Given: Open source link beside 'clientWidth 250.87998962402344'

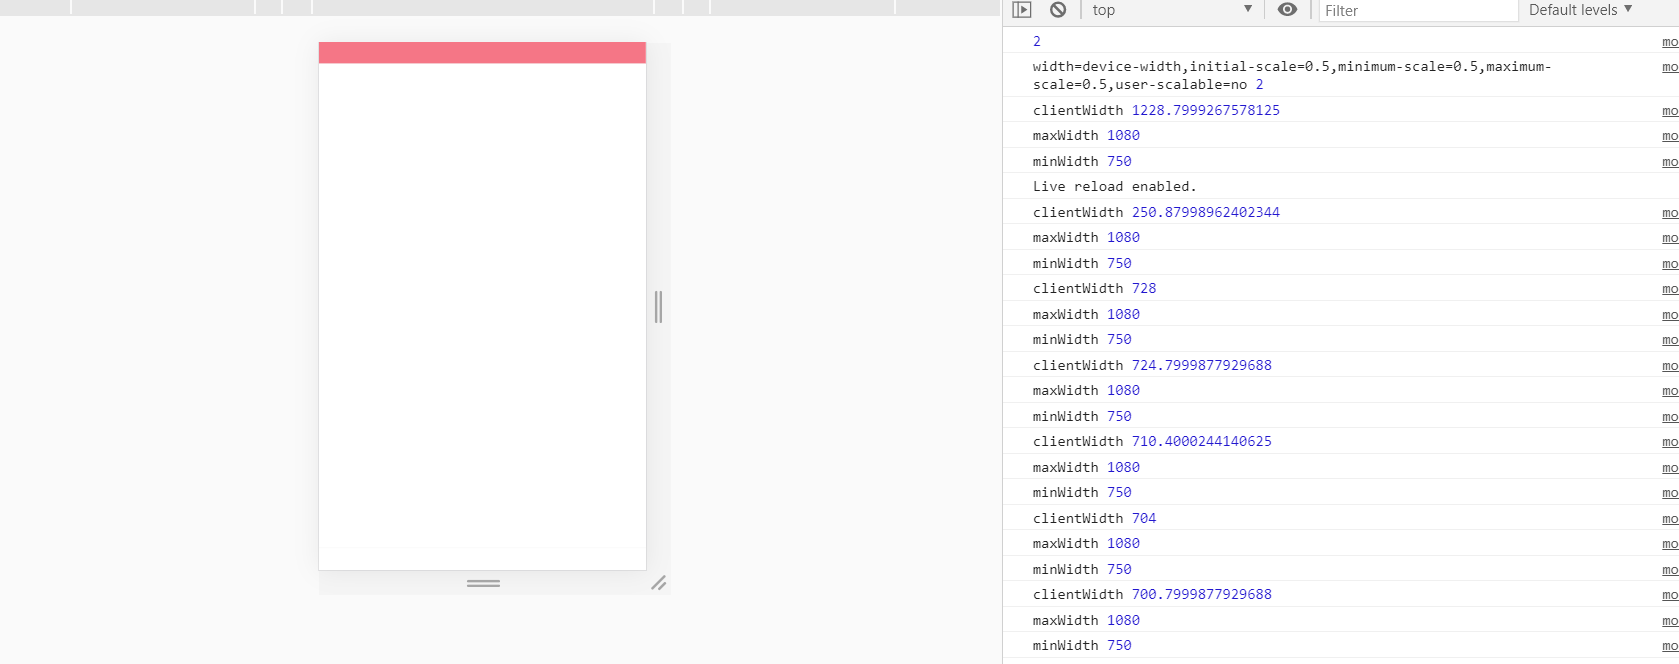Looking at the screenshot, I should [x=1670, y=213].
